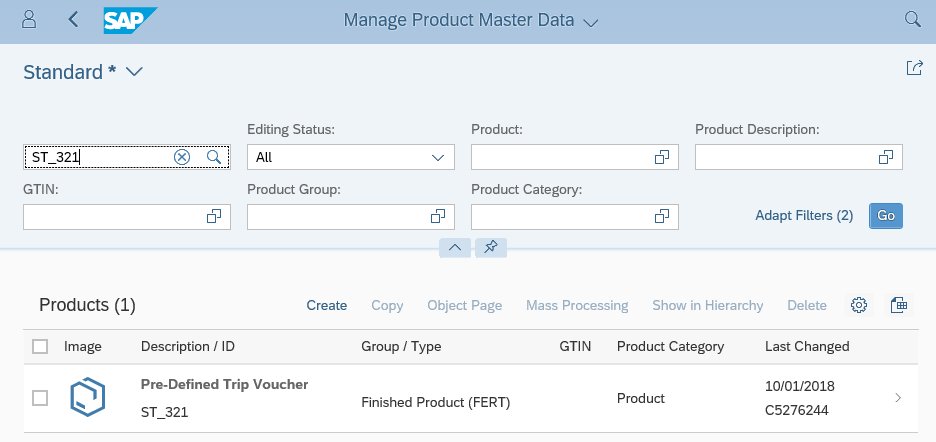
Task: Open table settings gear icon
Action: (x=858, y=305)
